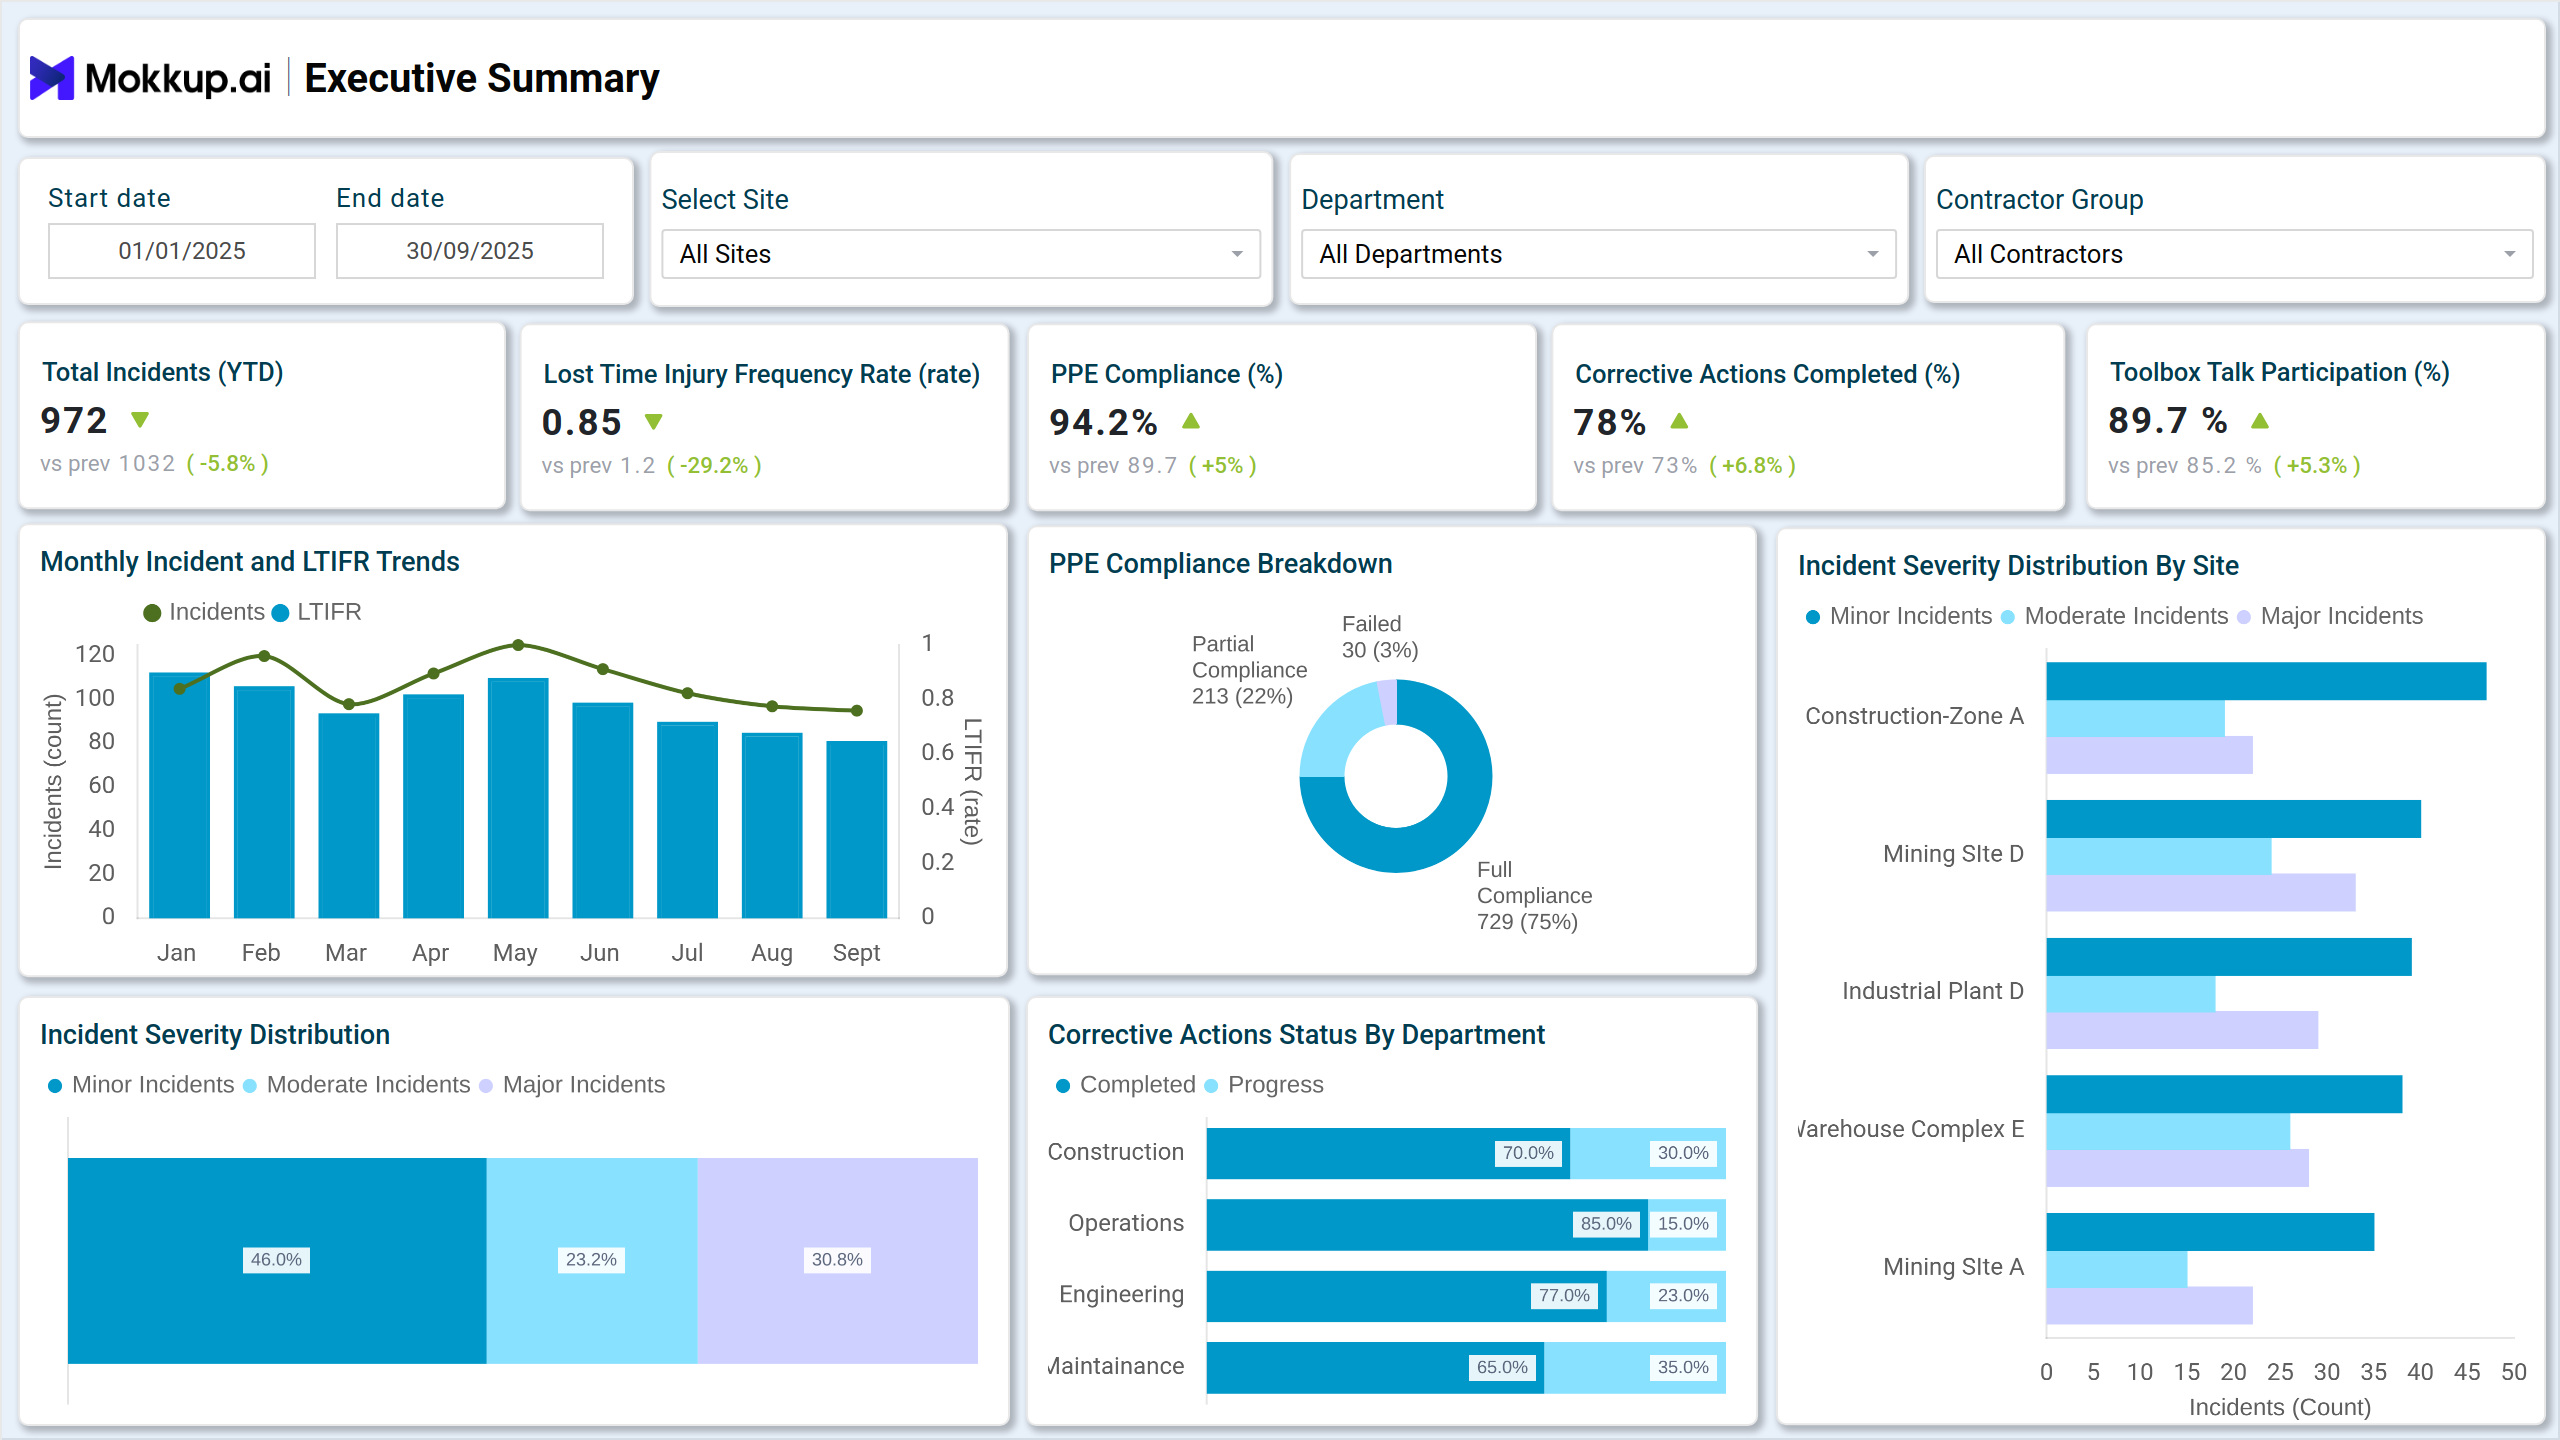Click Engineering 23.0% progress segment
This screenshot has width=2560, height=1440.
[1666, 1296]
